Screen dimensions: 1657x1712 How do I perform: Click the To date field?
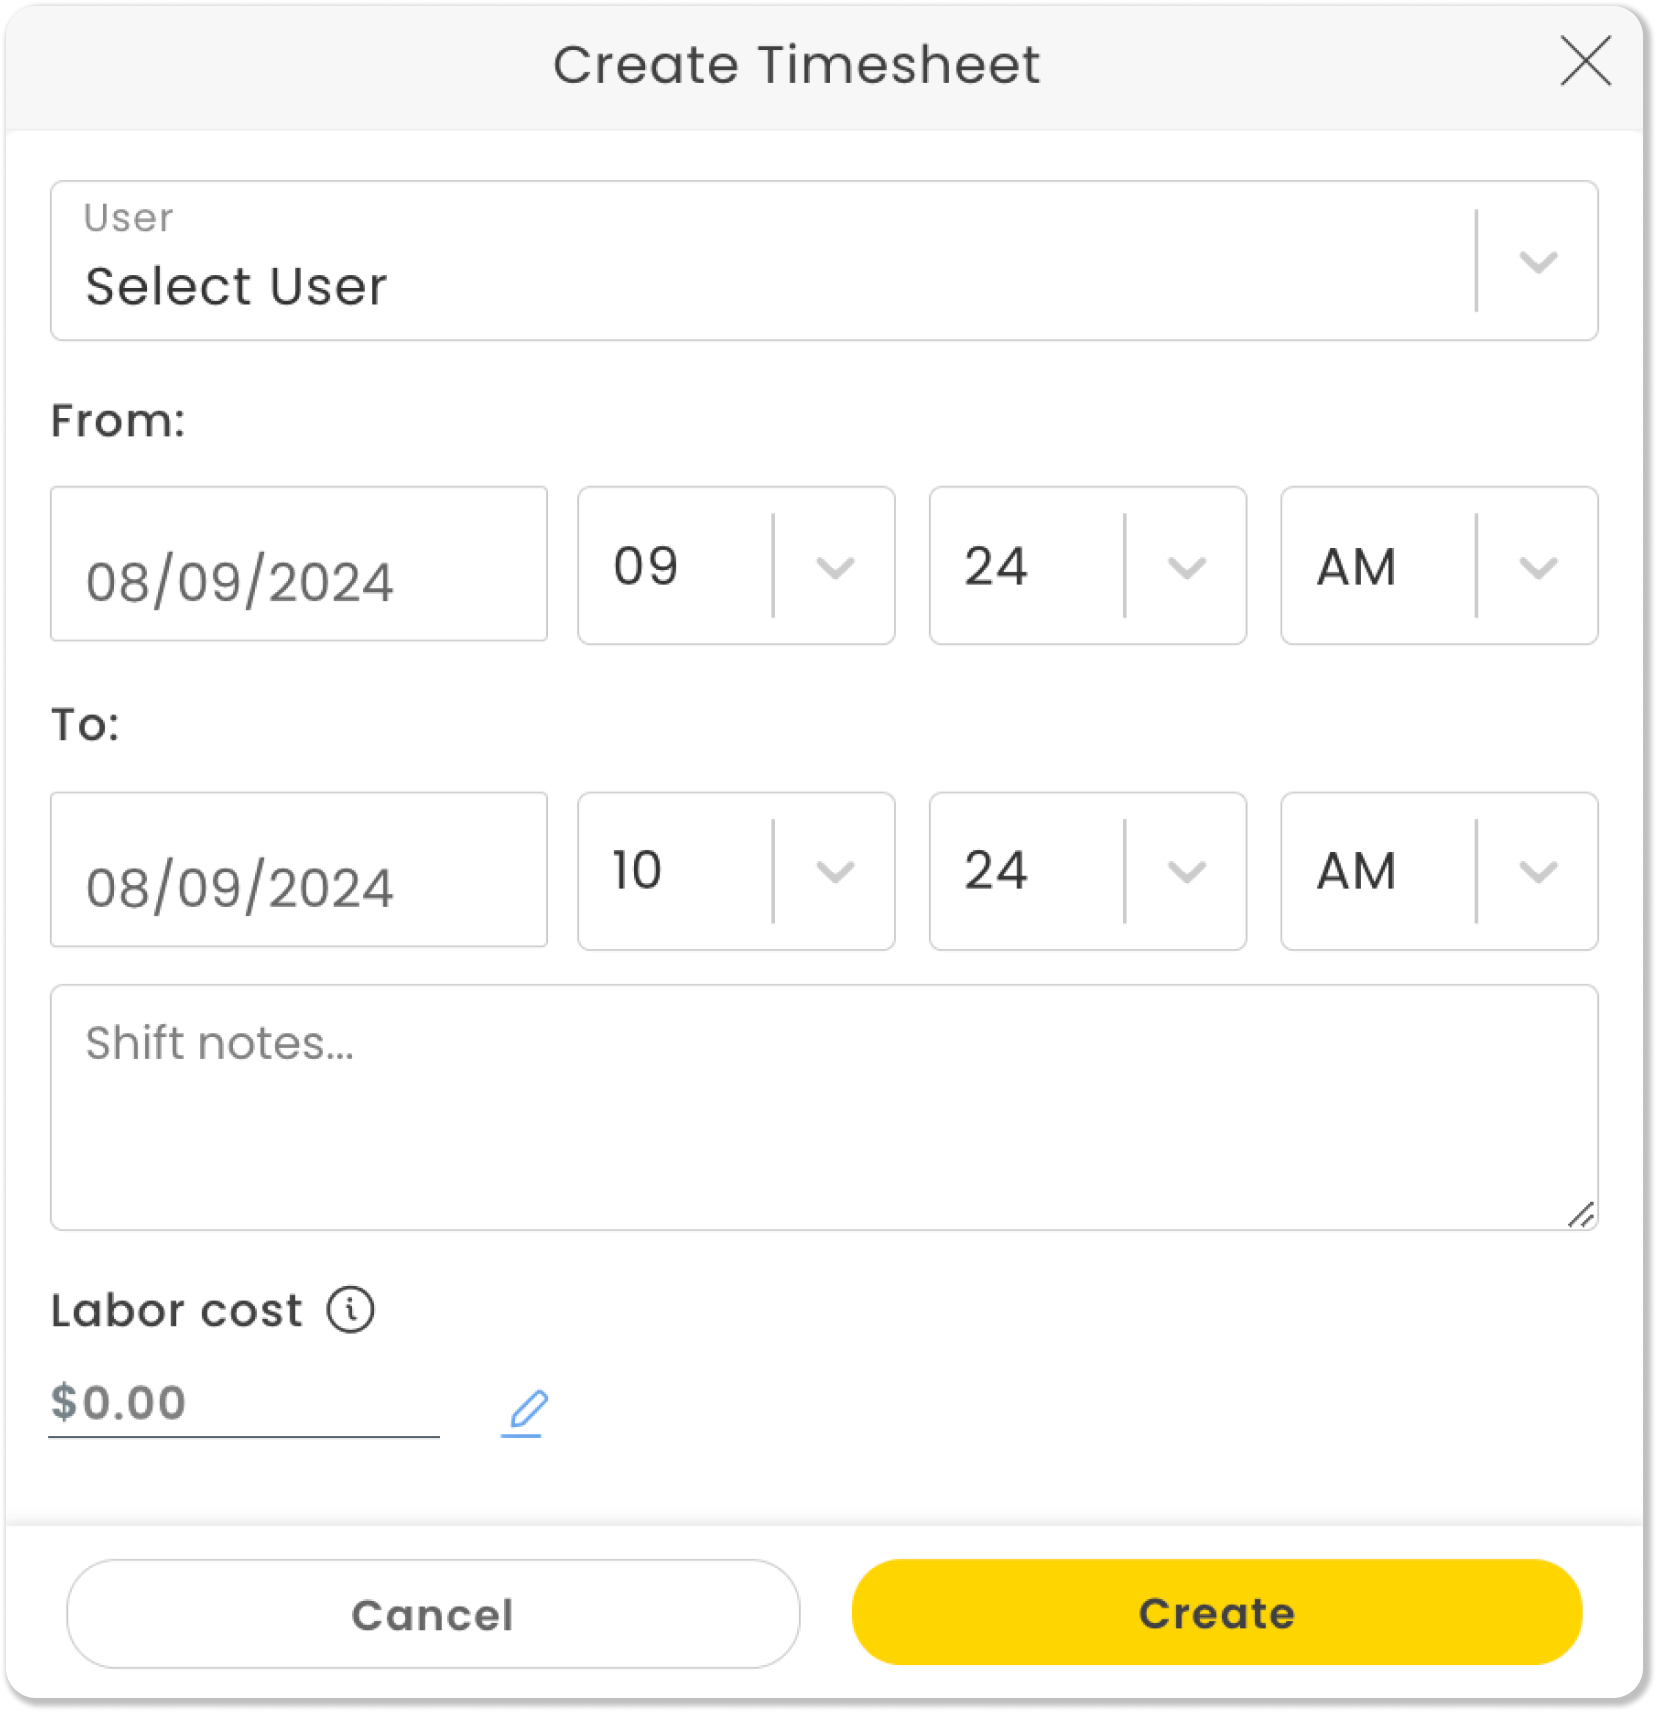click(x=299, y=870)
